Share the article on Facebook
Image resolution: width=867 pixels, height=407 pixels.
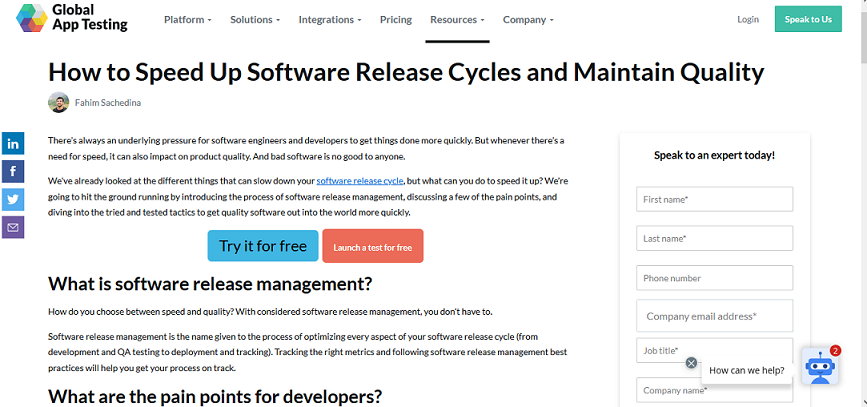pyautogui.click(x=13, y=172)
